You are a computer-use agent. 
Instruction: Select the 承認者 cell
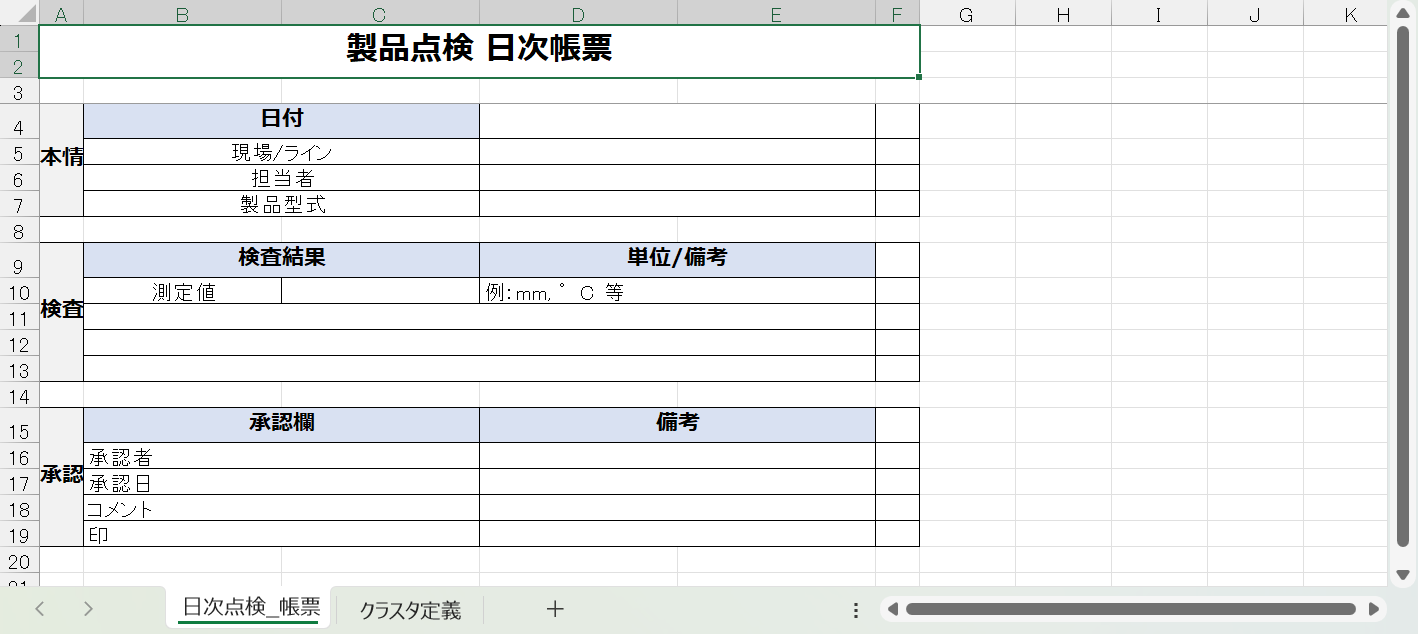click(x=281, y=456)
